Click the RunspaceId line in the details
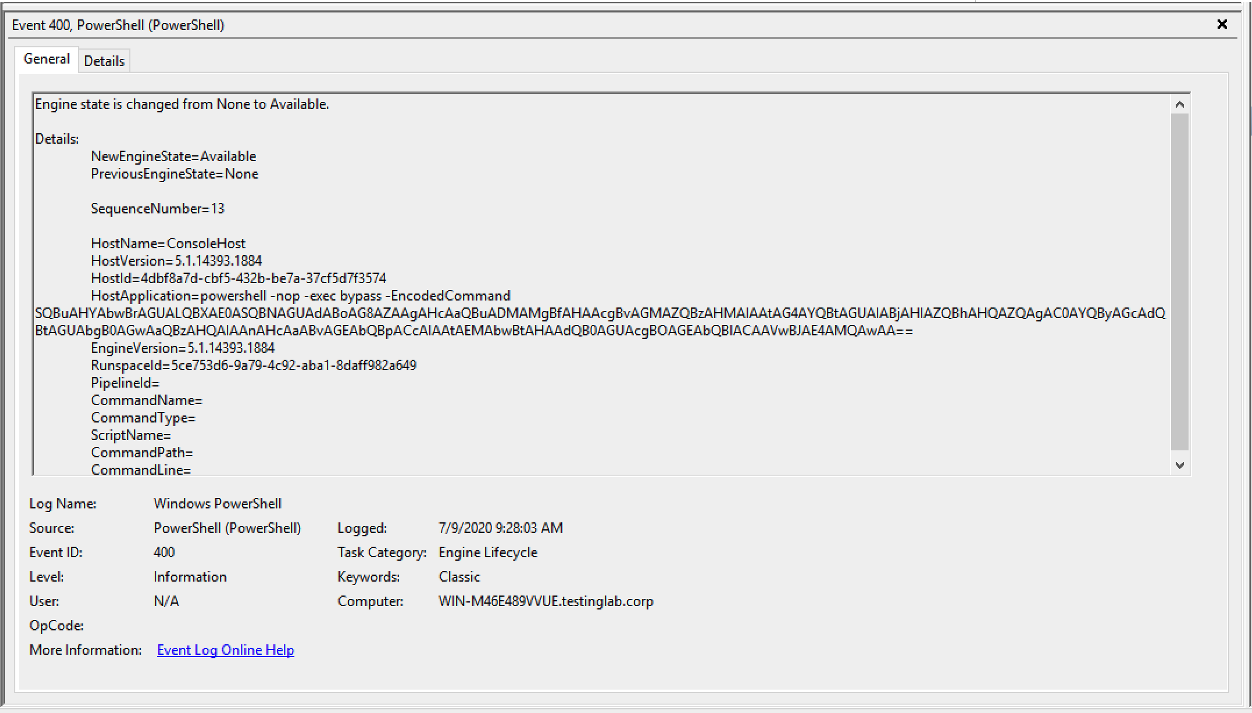This screenshot has height=713, width=1252. 253,366
